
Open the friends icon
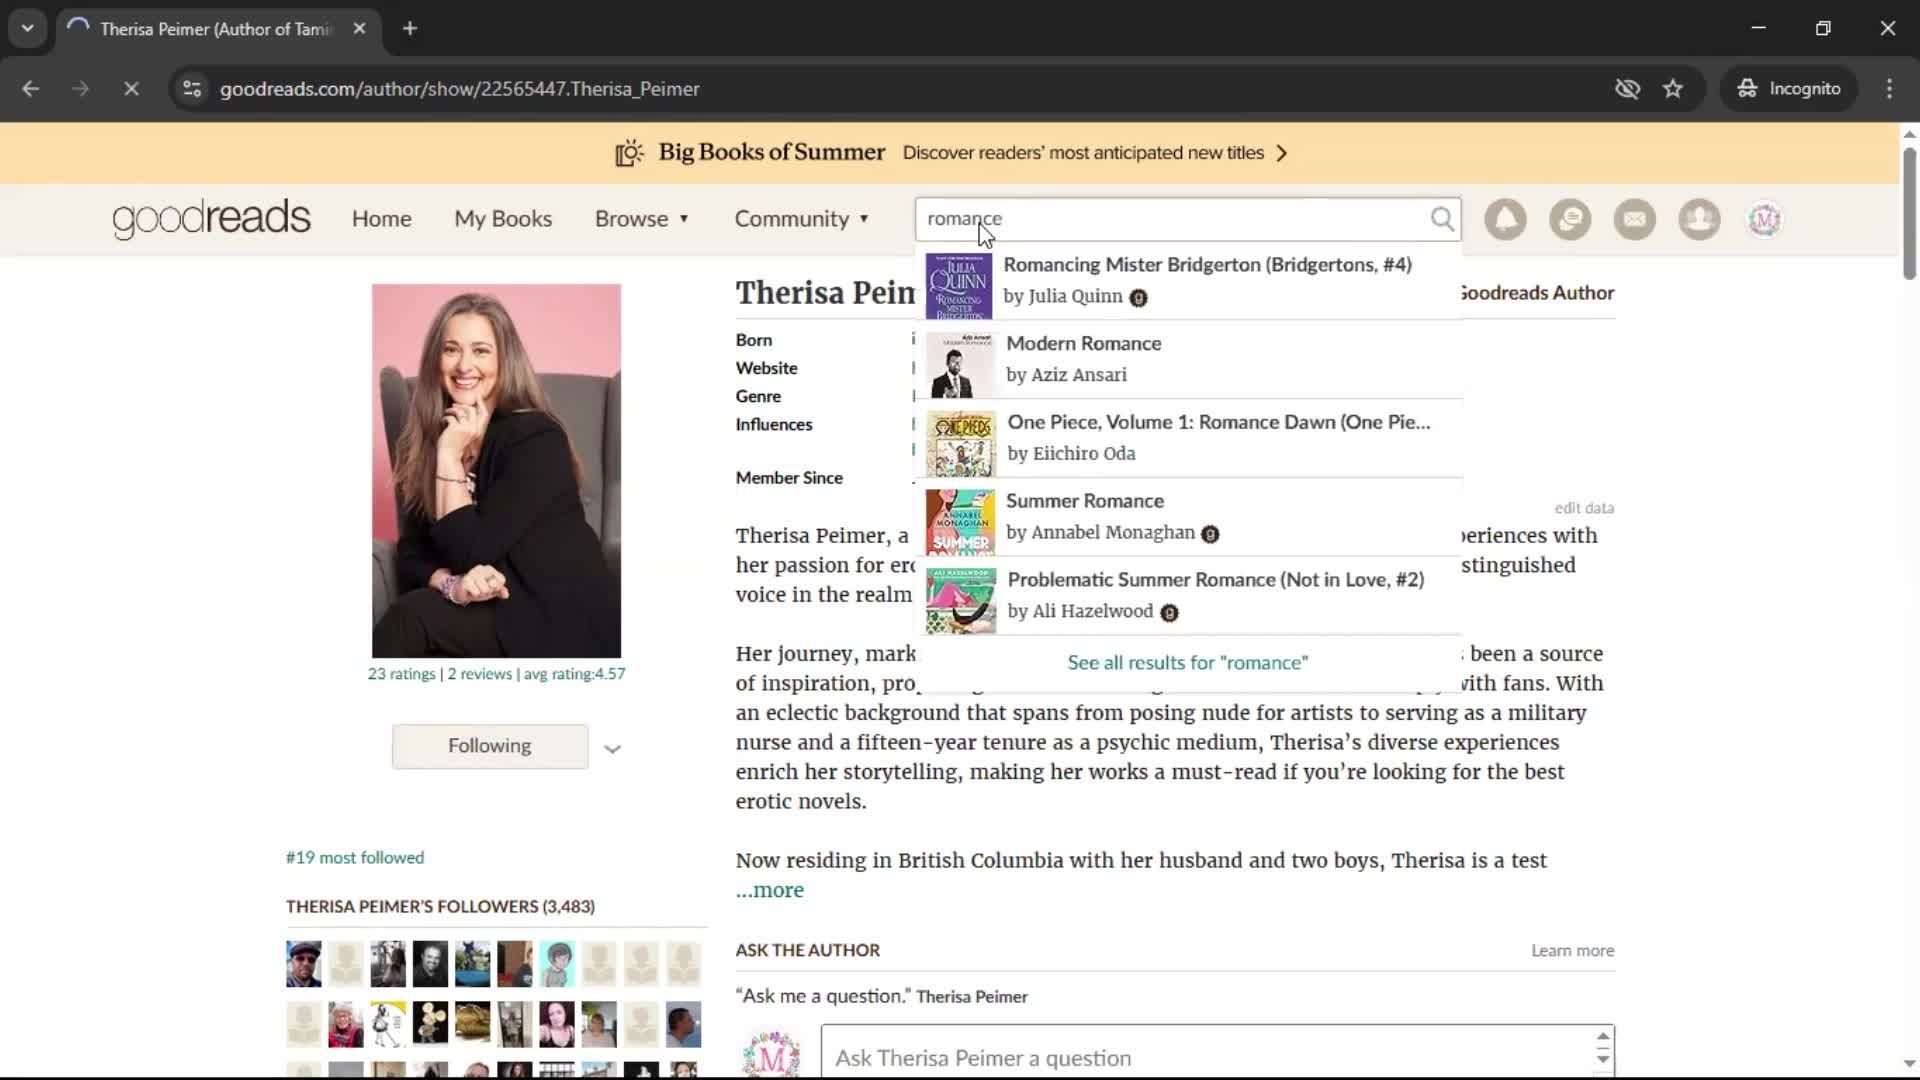[1699, 219]
